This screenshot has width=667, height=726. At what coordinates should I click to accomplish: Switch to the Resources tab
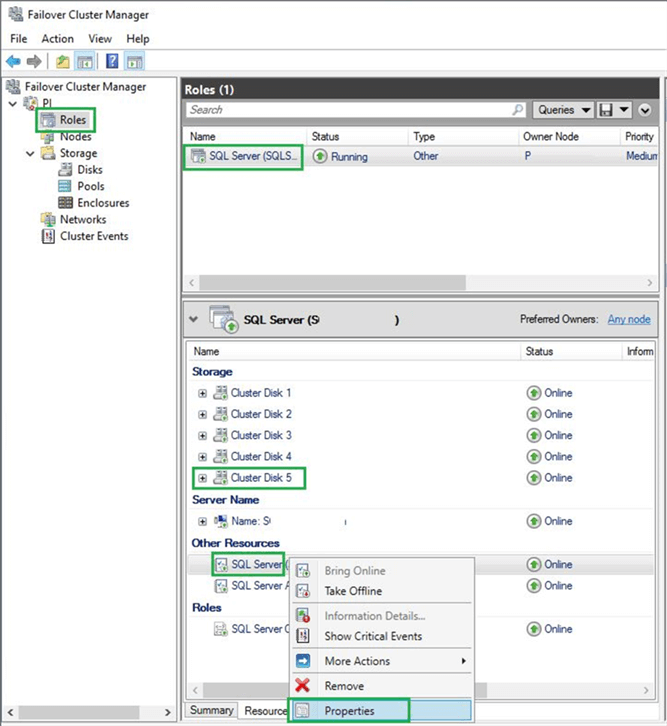coord(265,710)
